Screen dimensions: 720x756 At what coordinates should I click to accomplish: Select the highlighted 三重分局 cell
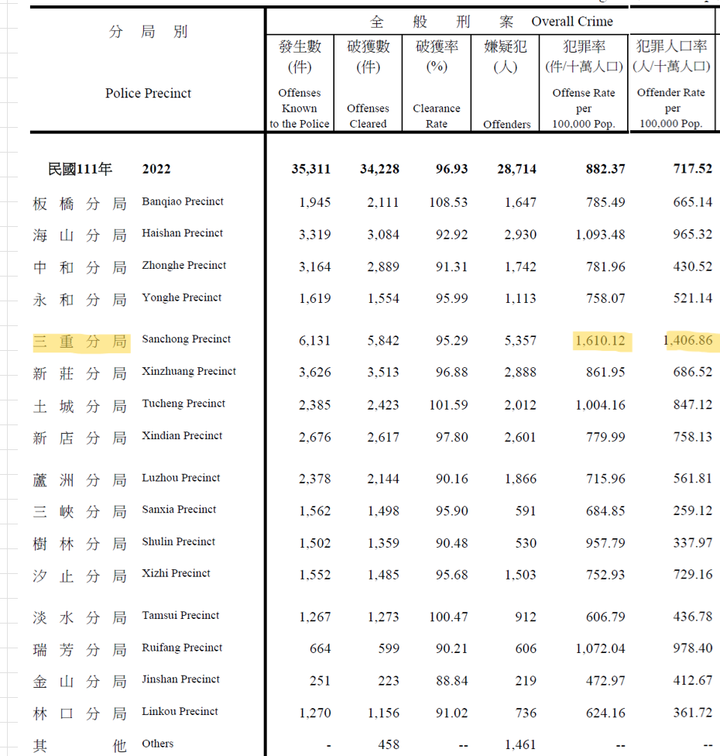[82, 342]
